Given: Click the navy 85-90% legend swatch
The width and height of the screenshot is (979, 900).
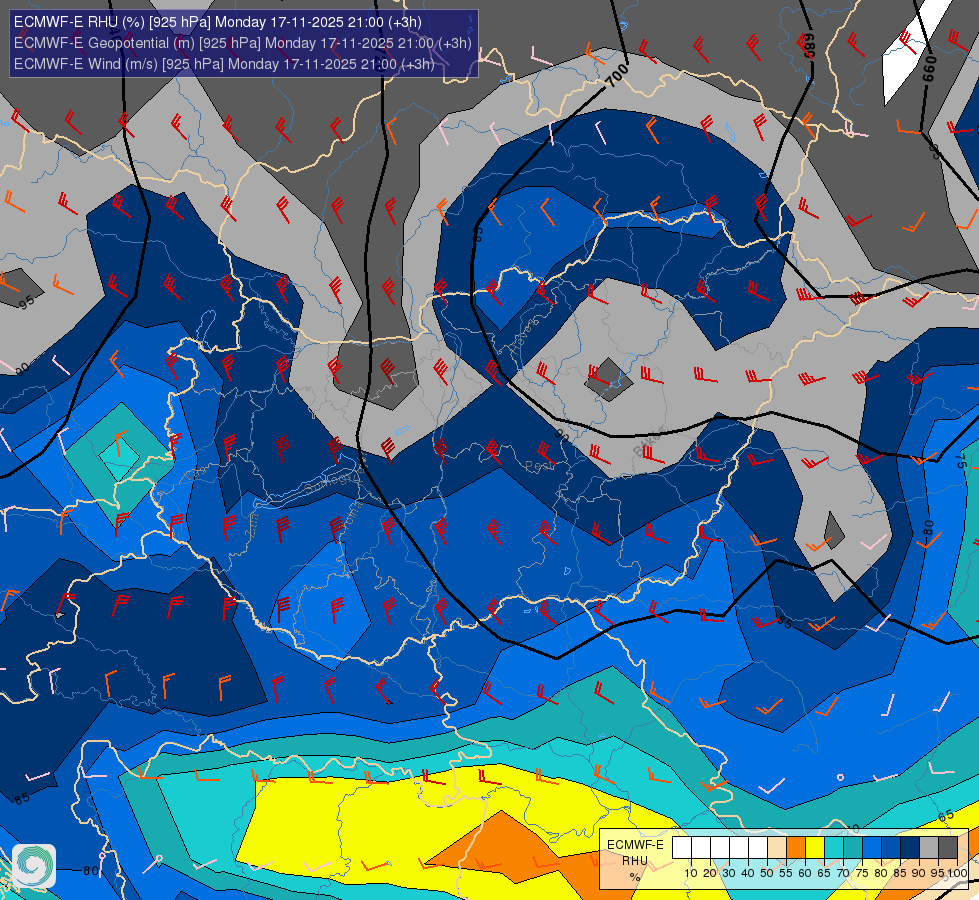Looking at the screenshot, I should point(910,848).
